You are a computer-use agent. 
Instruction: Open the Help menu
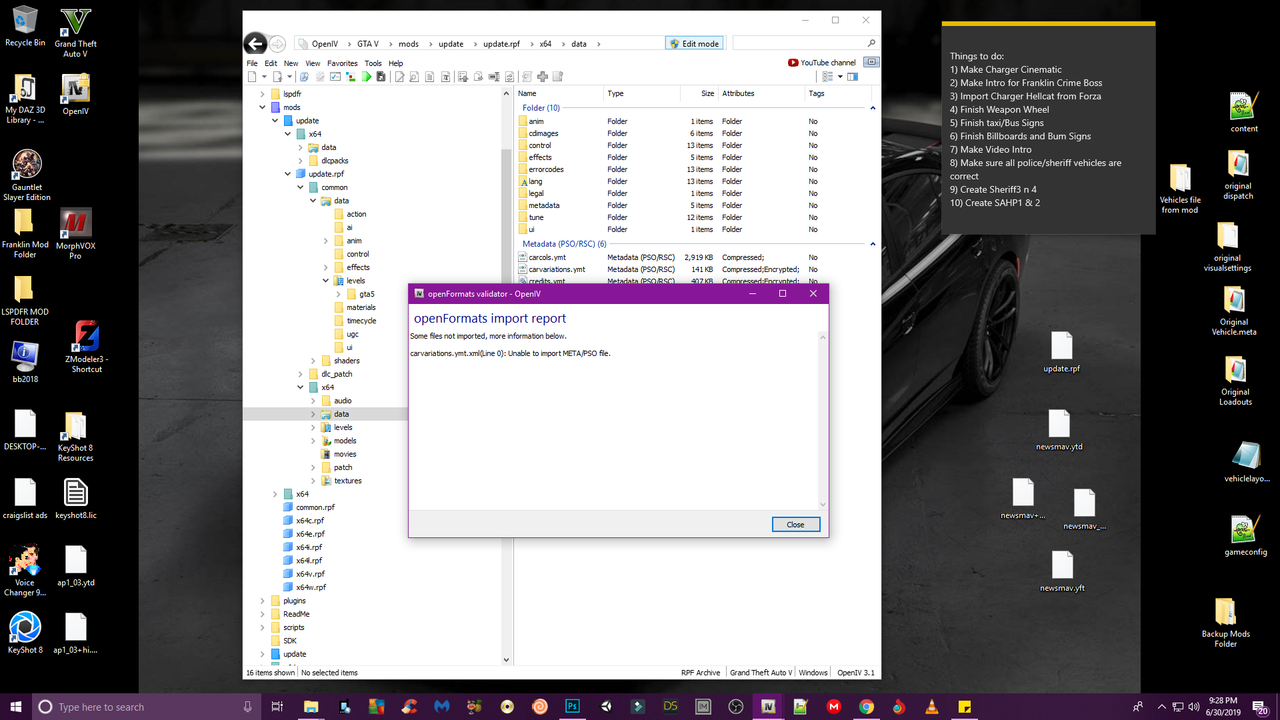point(396,63)
